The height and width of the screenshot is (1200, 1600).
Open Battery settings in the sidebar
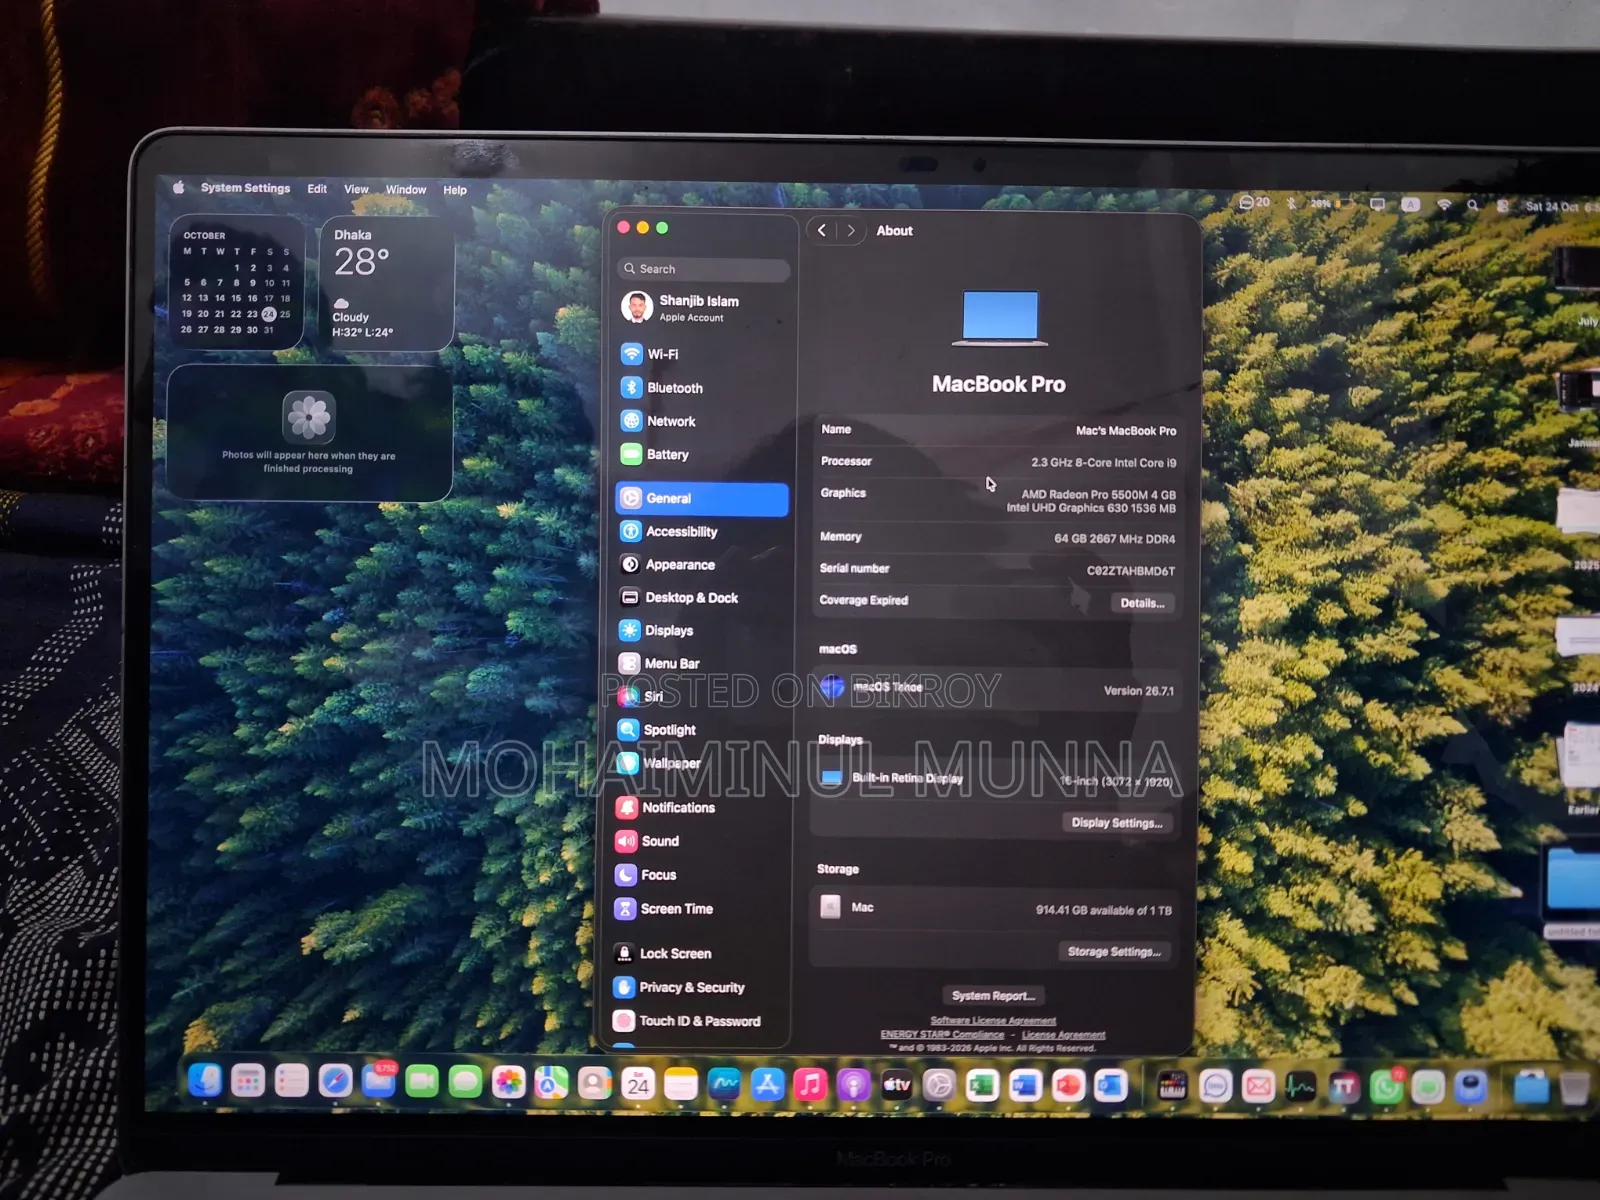pyautogui.click(x=703, y=455)
